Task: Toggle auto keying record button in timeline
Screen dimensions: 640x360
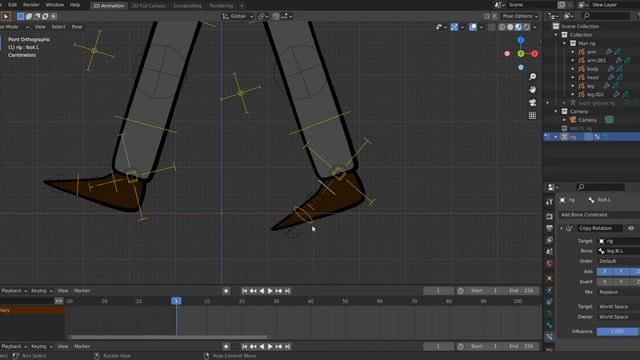Action: pyautogui.click(x=226, y=291)
